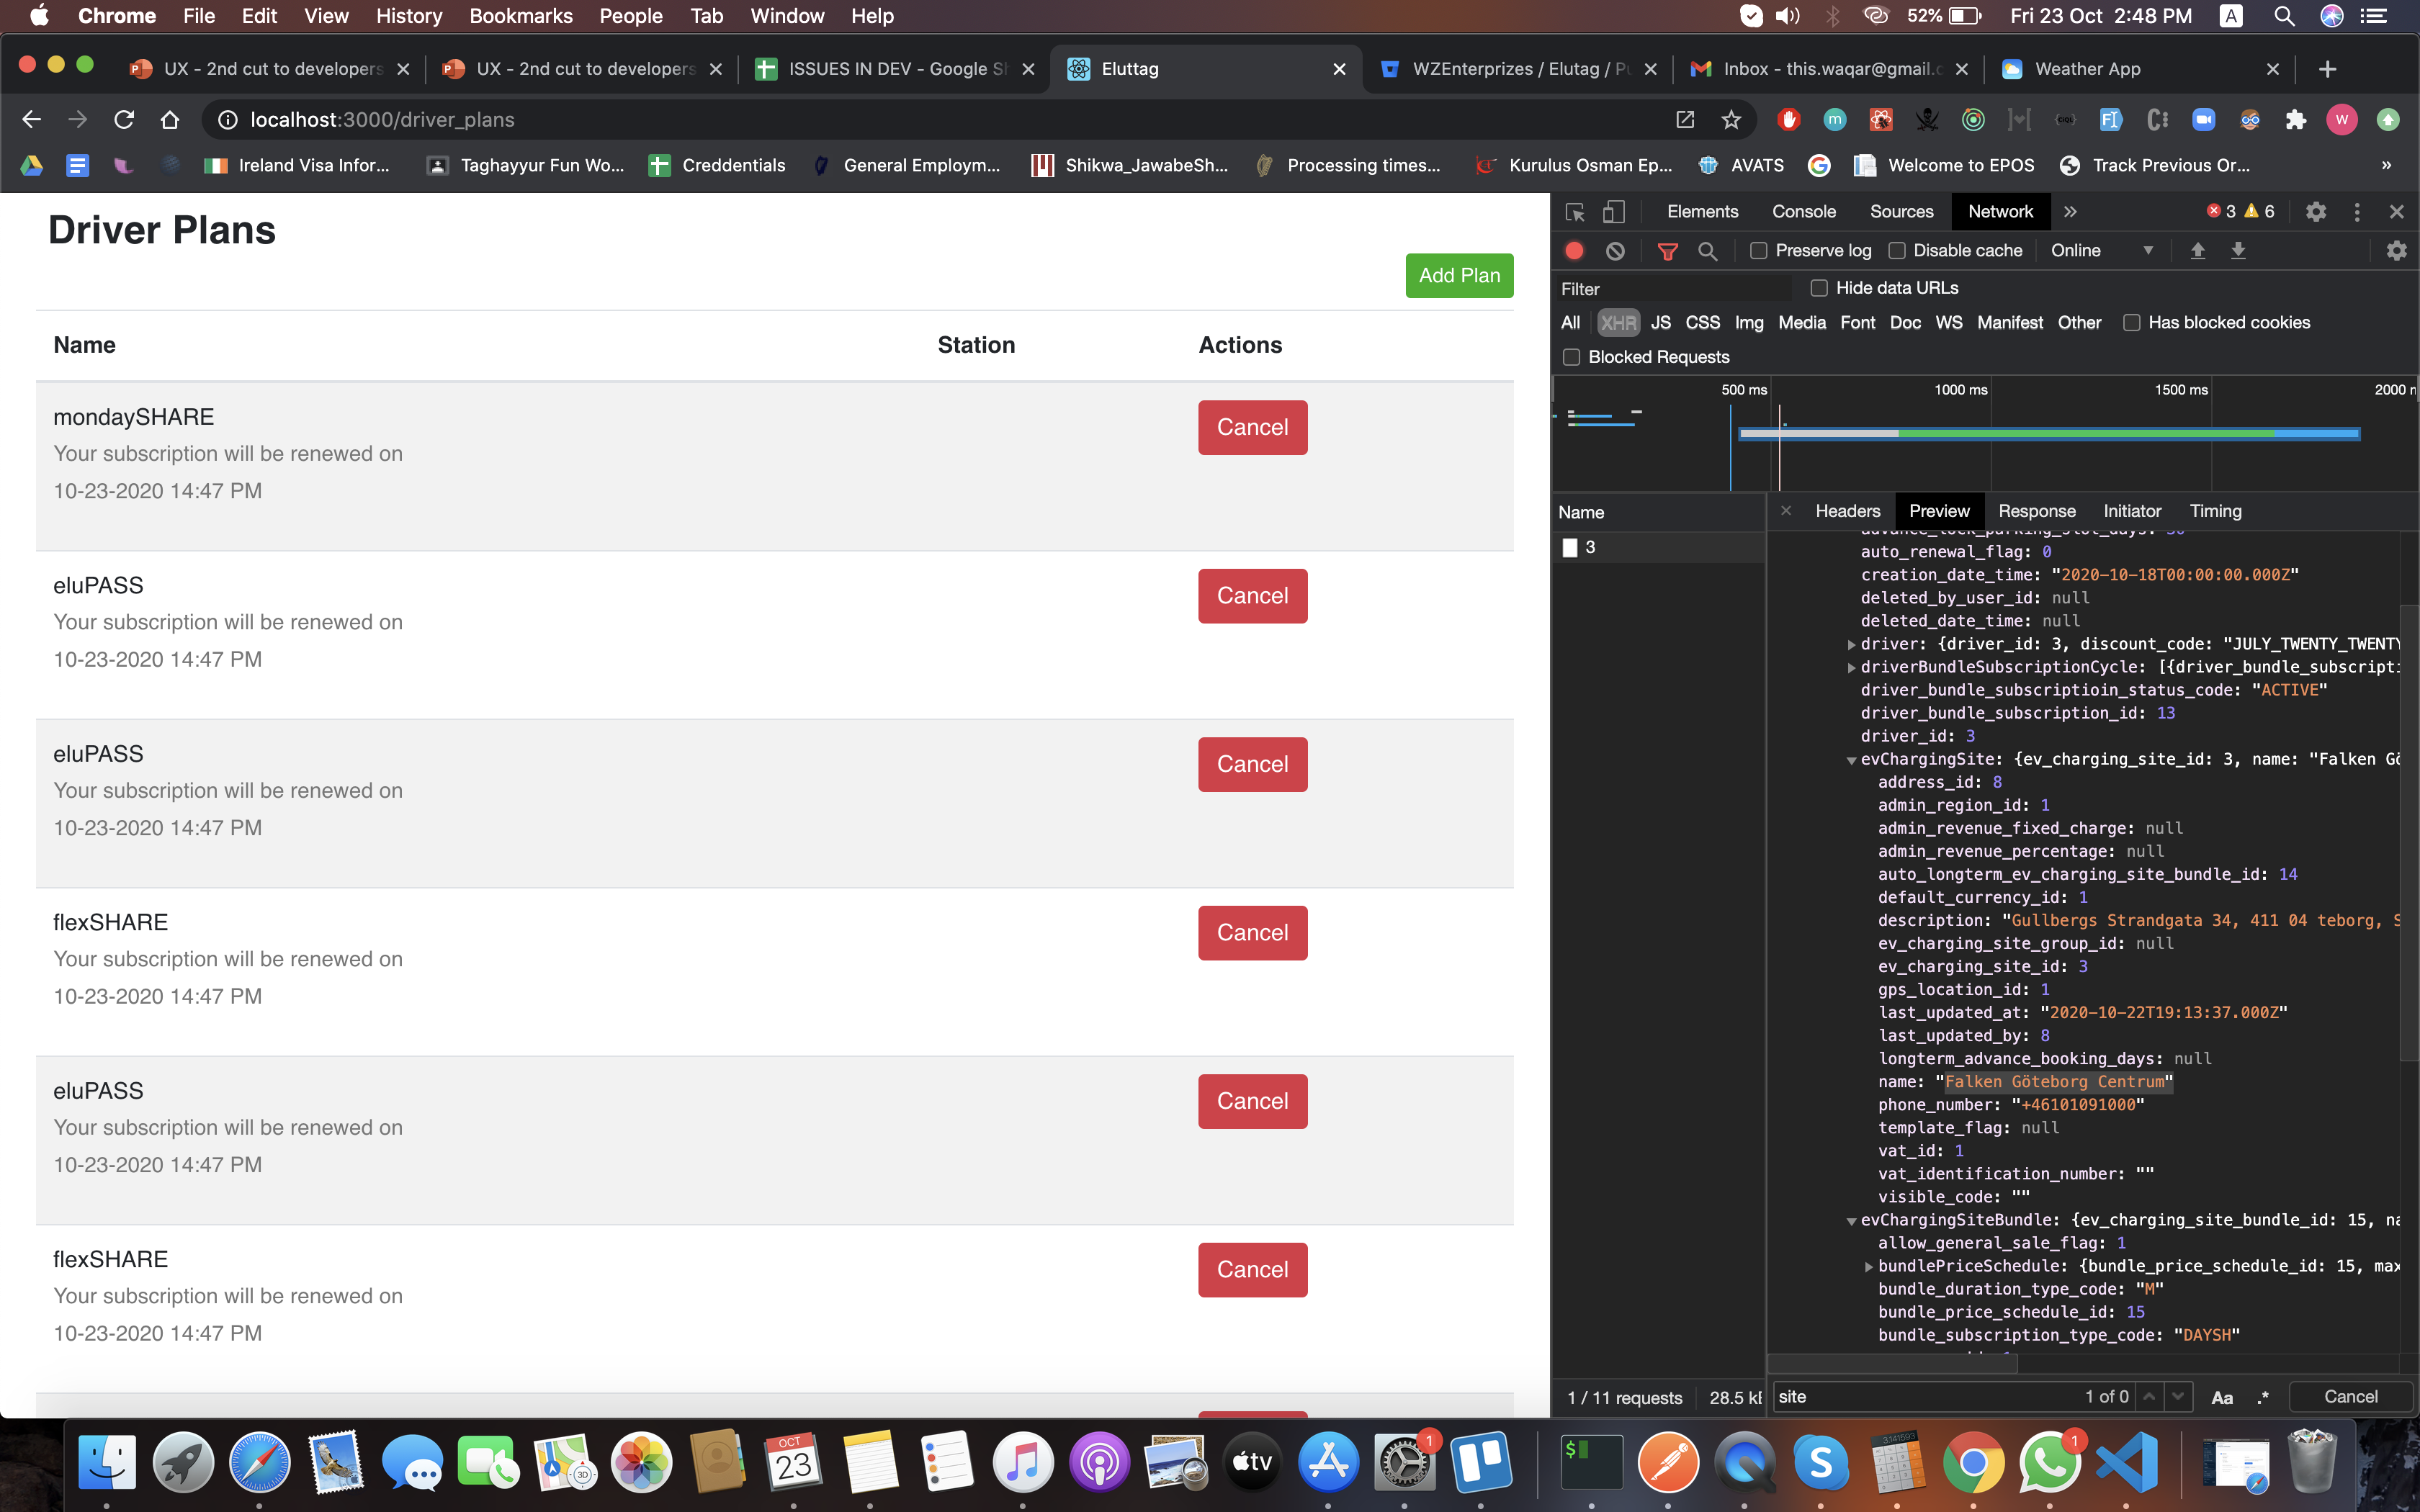Click the preview pane horizontal scrollbar

(x=1893, y=1365)
